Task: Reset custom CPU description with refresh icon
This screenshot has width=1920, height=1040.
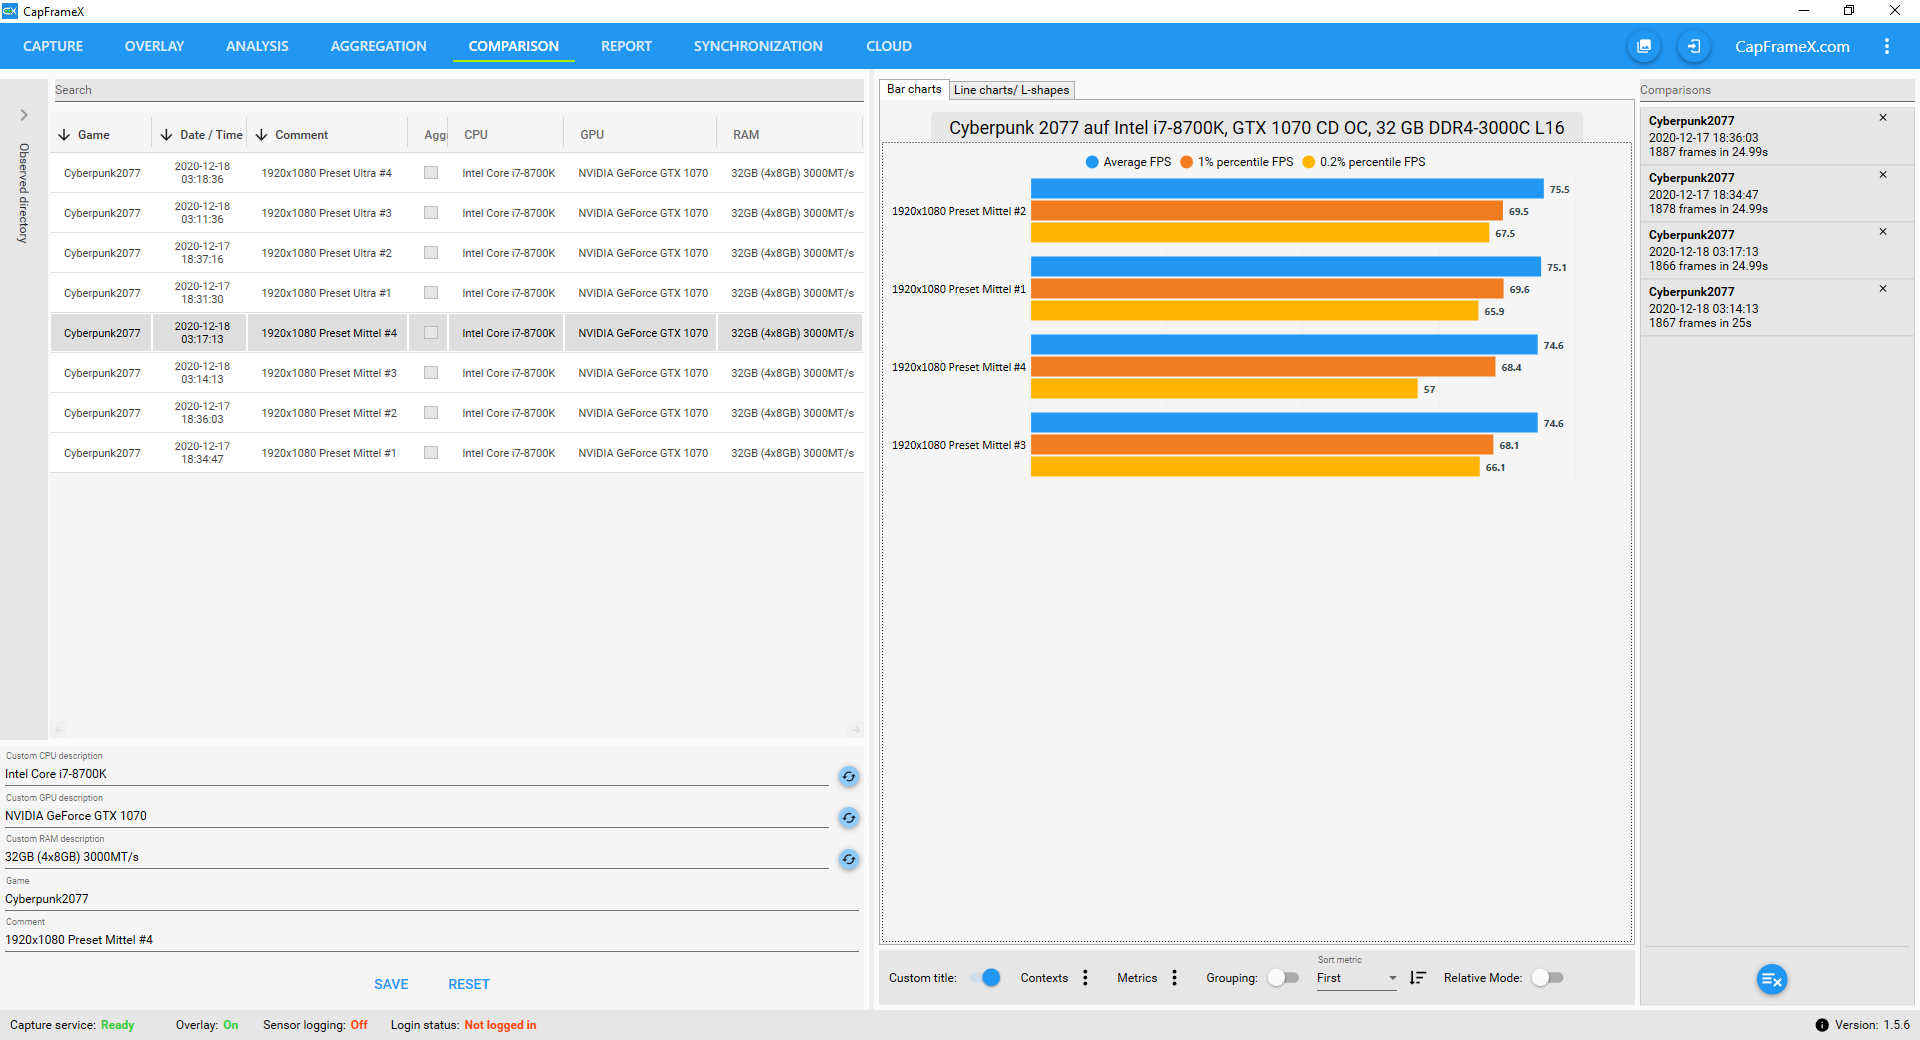Action: point(848,777)
